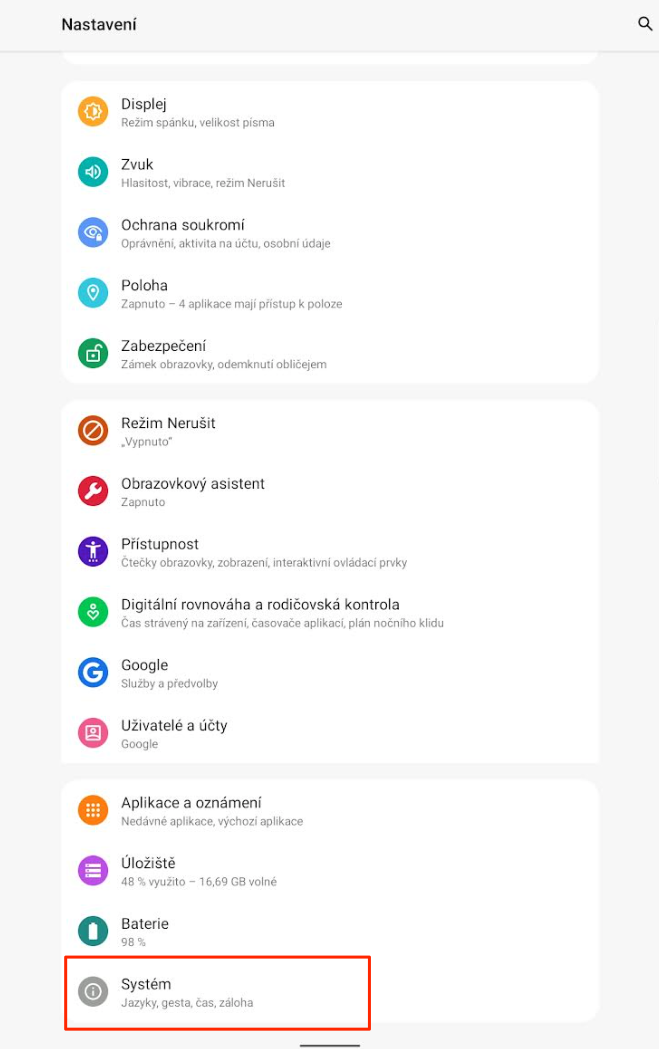
Task: Tap the search magnifier icon
Action: (x=645, y=24)
